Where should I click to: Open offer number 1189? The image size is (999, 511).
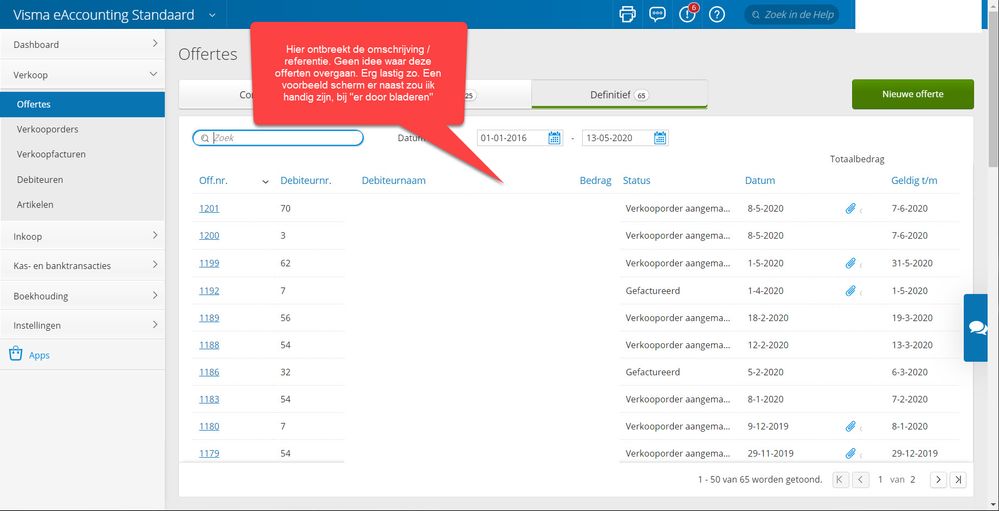coord(209,318)
